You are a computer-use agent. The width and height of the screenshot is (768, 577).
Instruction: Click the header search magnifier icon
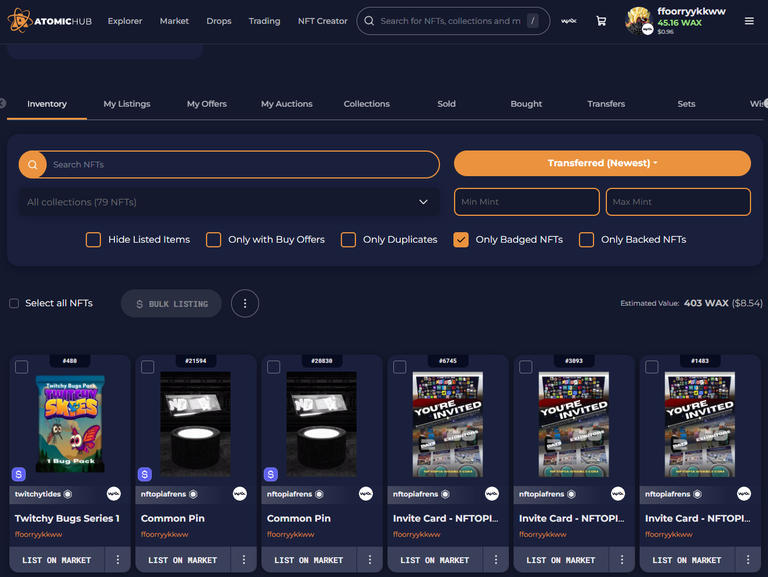click(x=369, y=21)
